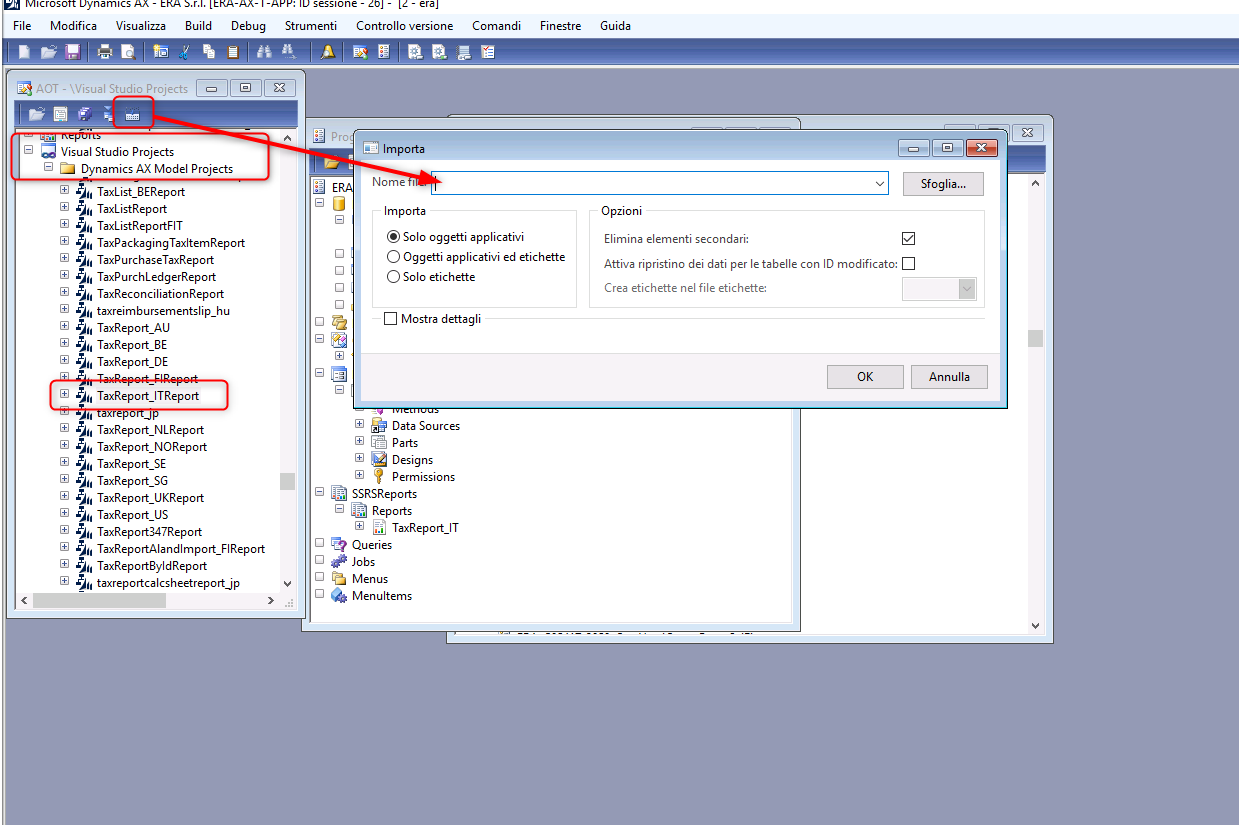This screenshot has height=825, width=1239.
Task: Uncheck Elimina elementi secondari option
Action: 908,238
